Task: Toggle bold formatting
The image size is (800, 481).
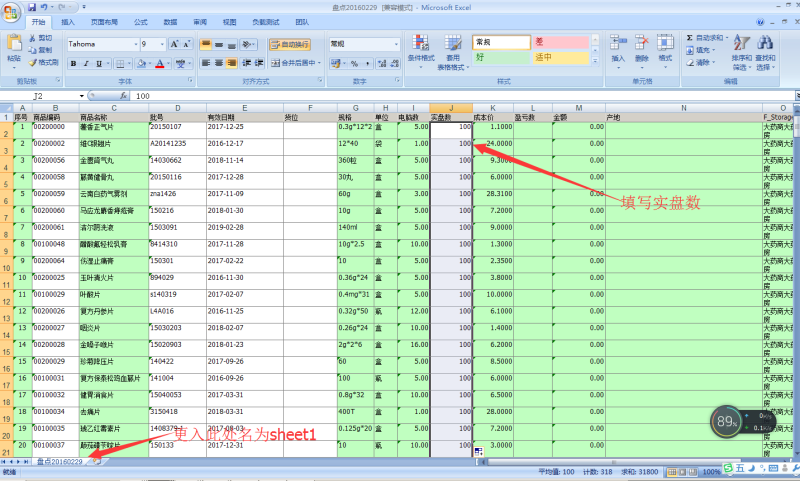Action: tap(73, 64)
